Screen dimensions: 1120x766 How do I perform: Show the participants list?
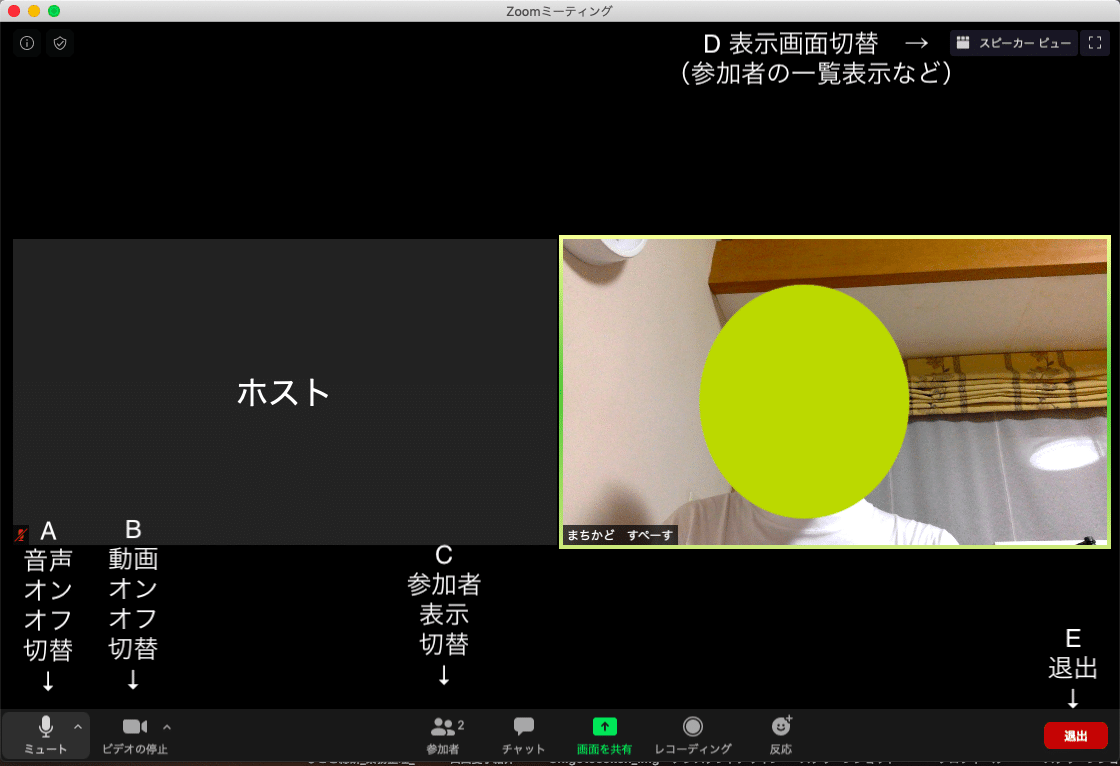point(443,733)
